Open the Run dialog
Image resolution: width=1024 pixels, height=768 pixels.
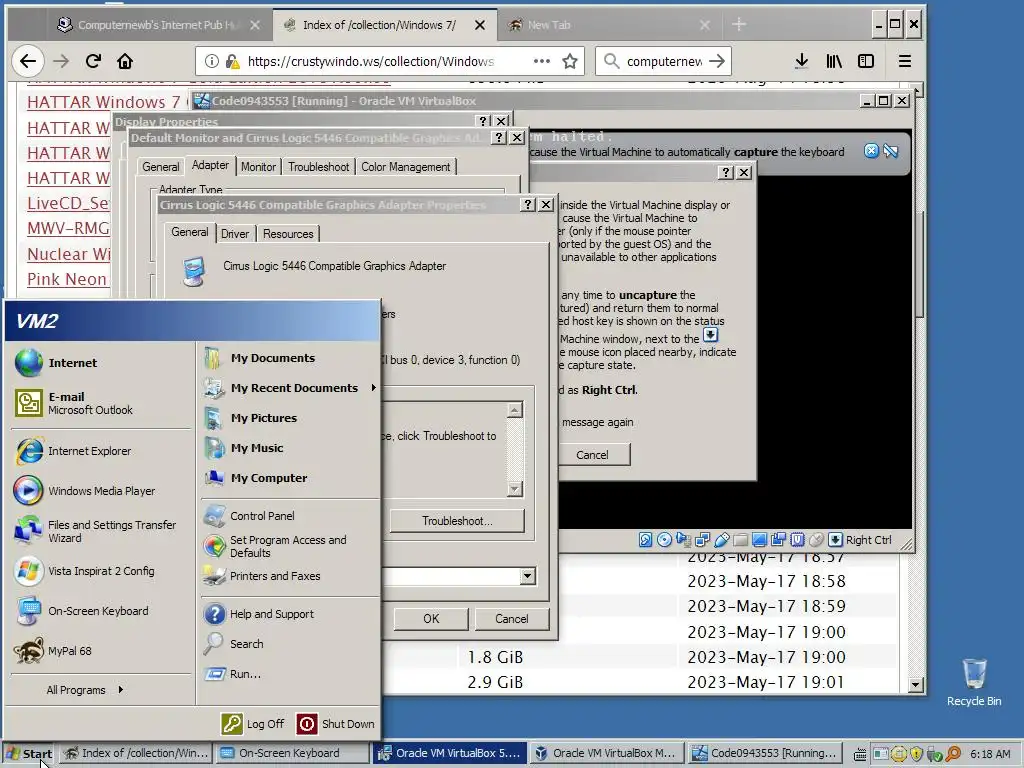[289, 674]
